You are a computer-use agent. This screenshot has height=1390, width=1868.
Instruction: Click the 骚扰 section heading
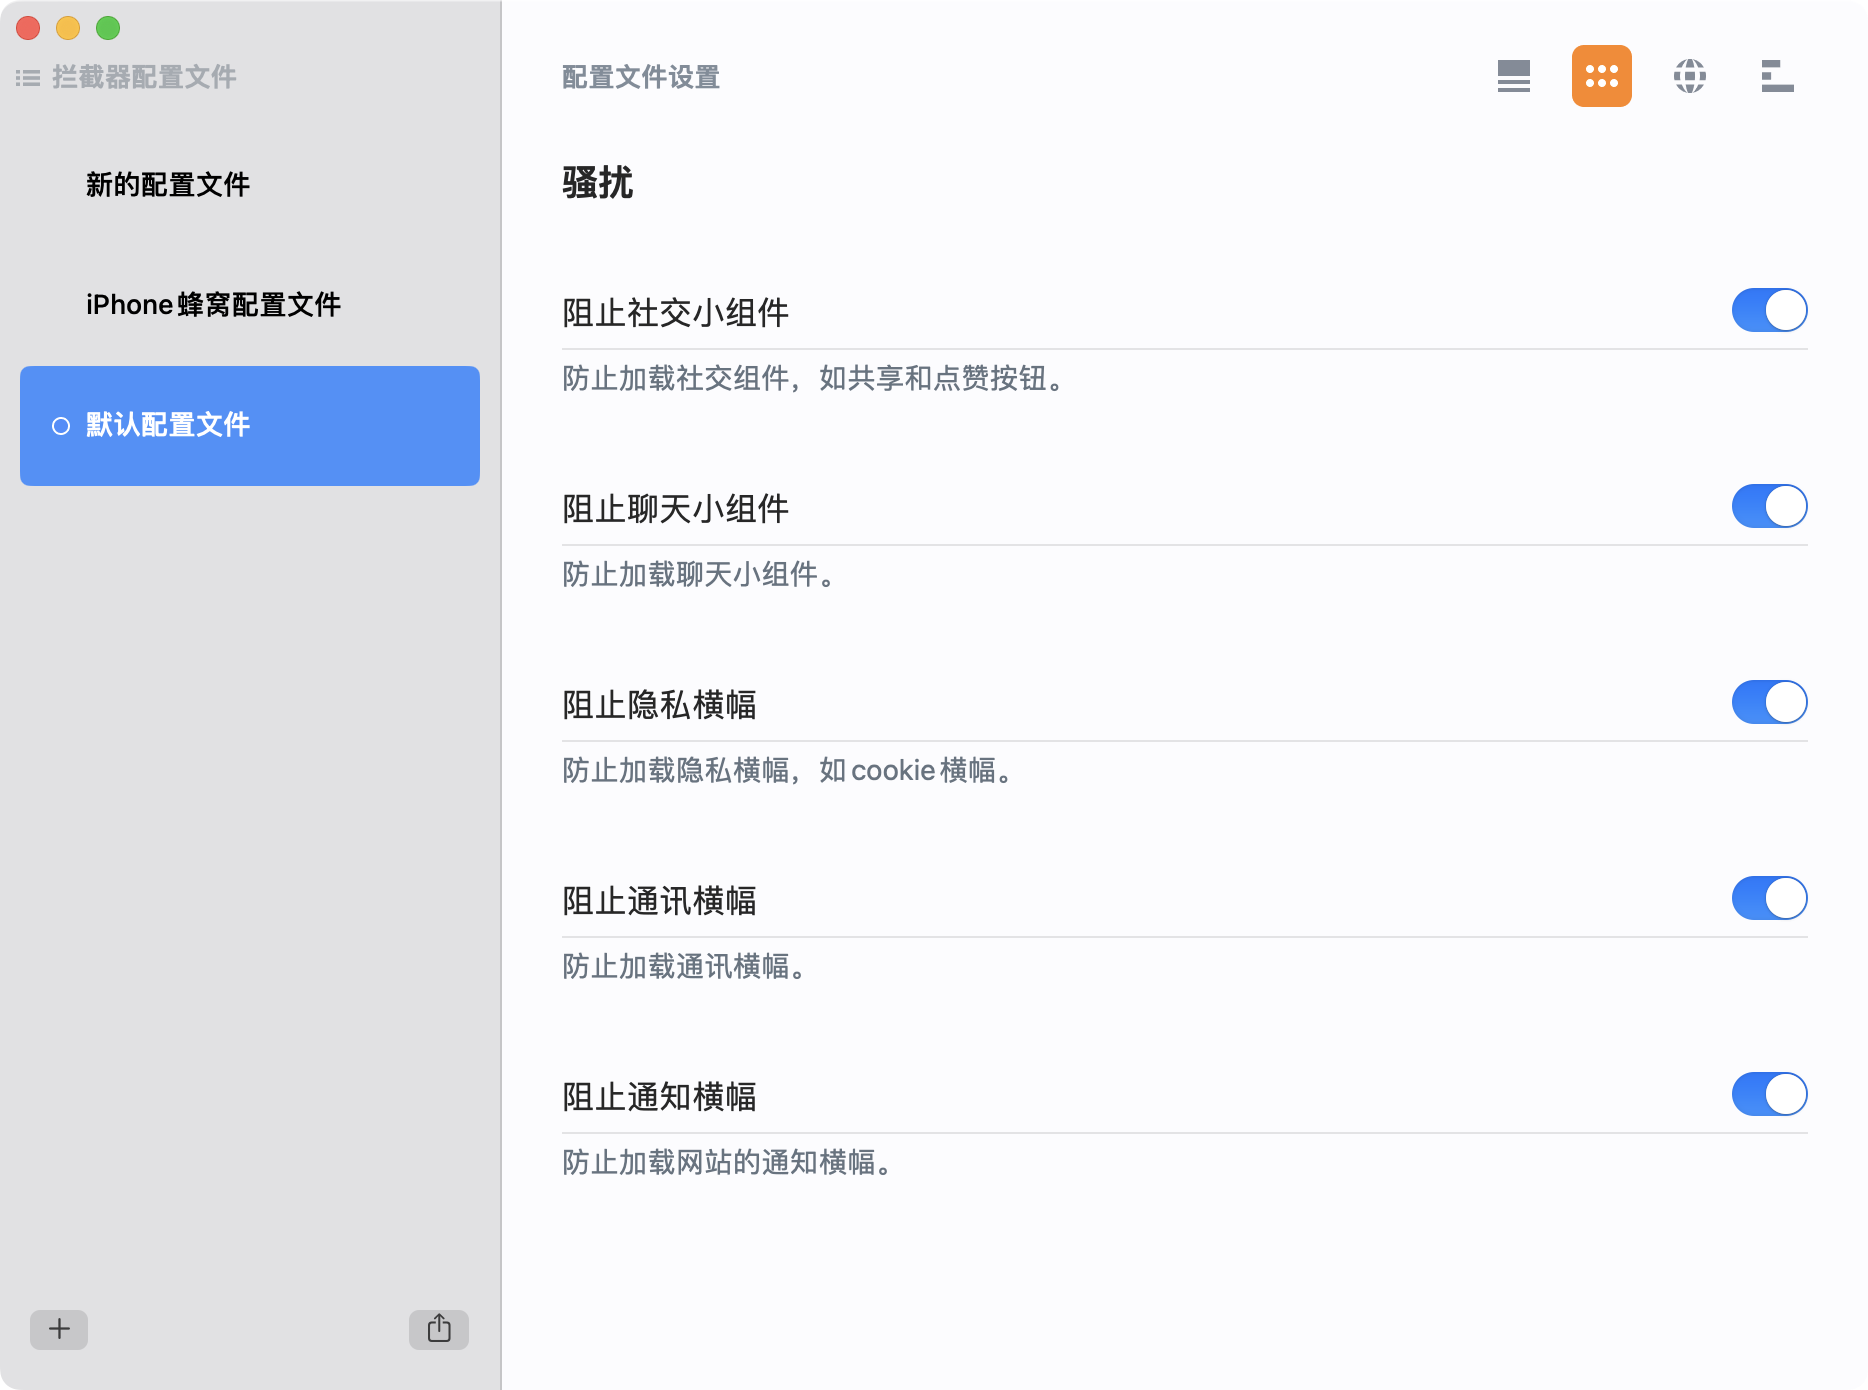(x=597, y=183)
